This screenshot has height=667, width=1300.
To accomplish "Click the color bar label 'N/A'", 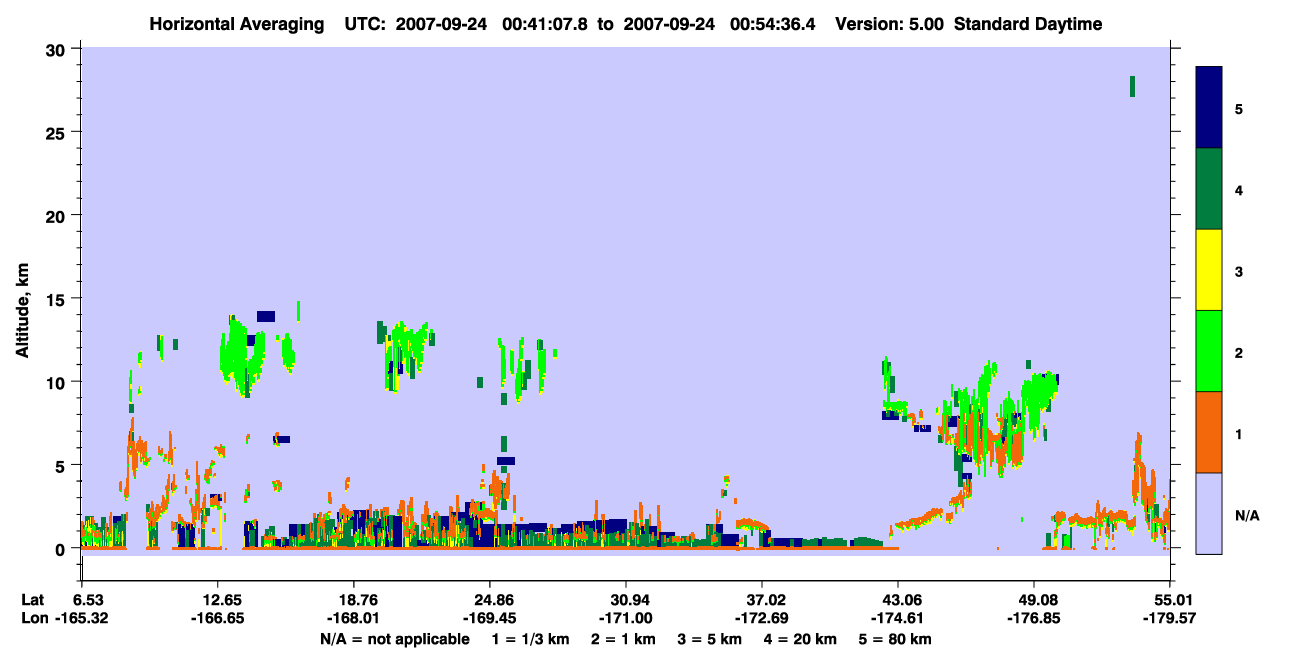I will (1247, 515).
